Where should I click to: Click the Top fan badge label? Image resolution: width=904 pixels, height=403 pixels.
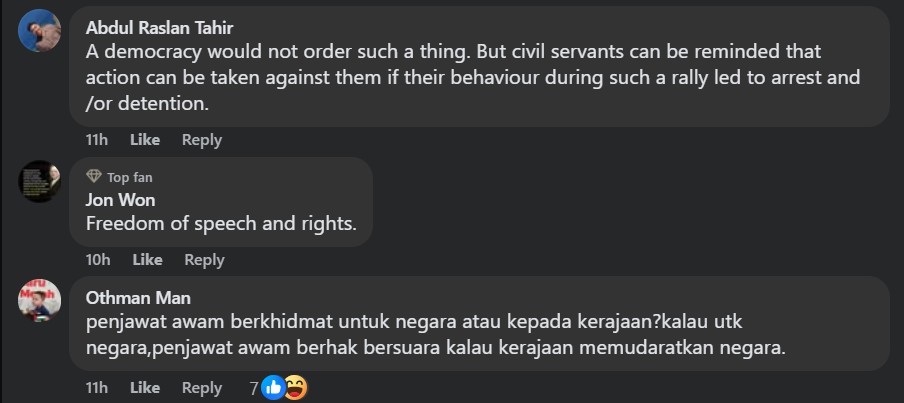point(130,177)
